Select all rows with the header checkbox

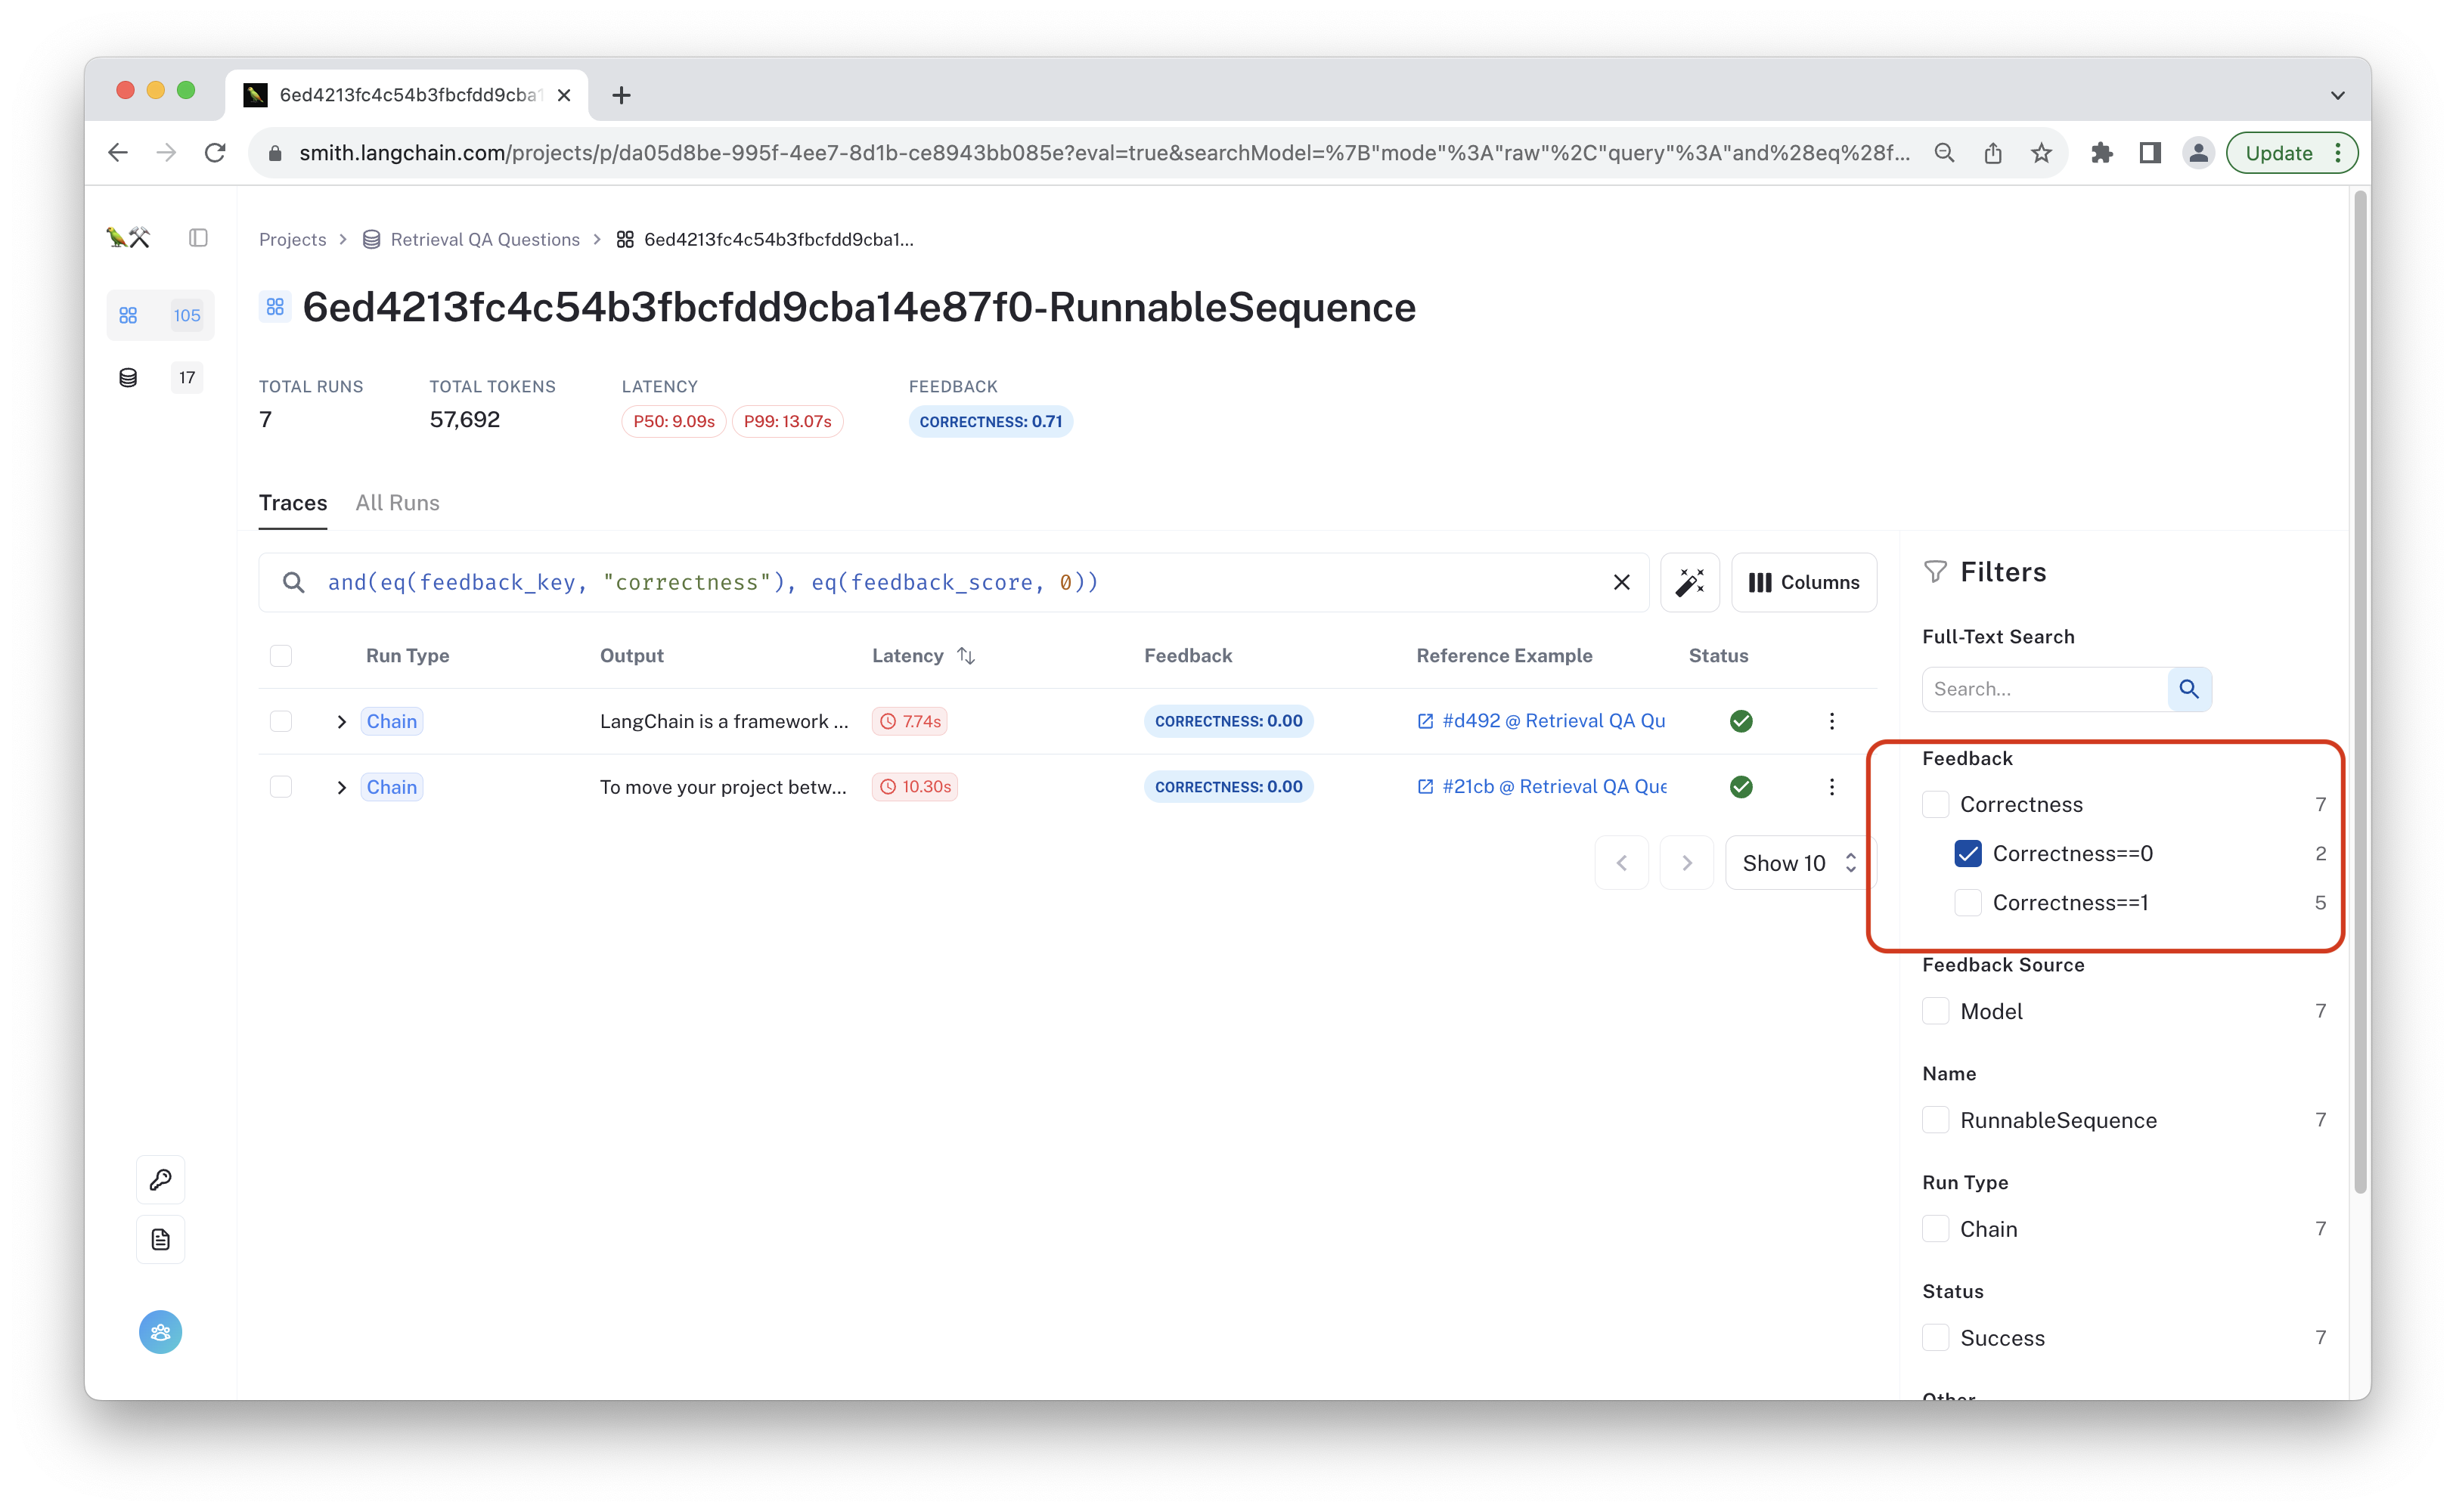281,656
